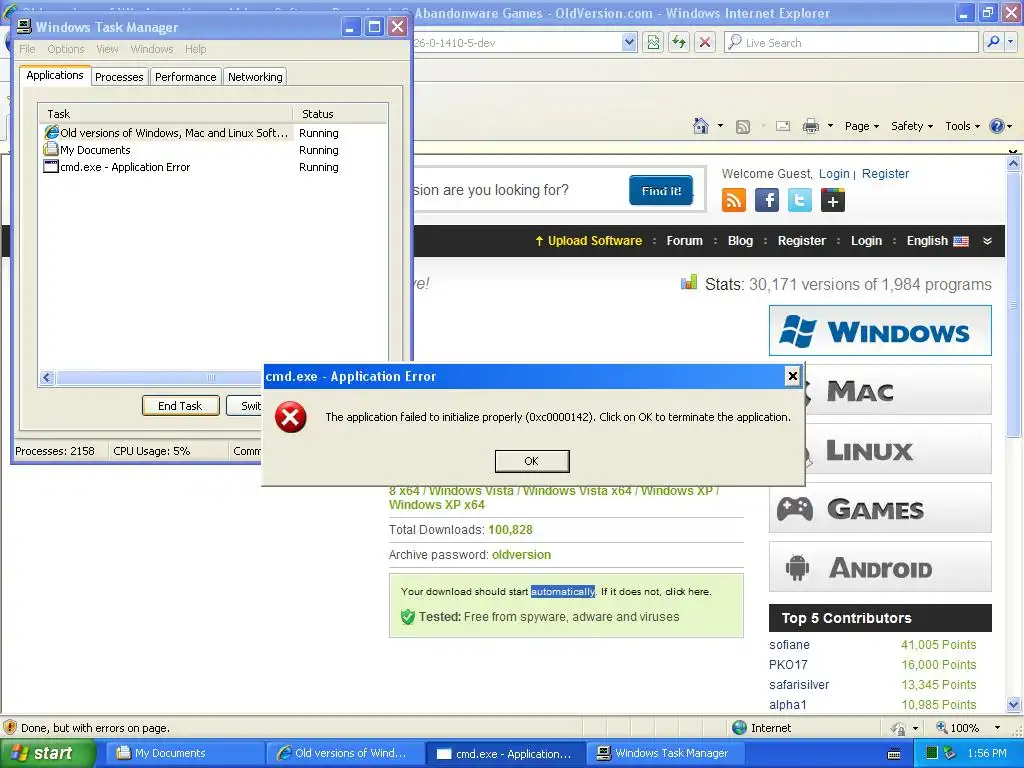The width and height of the screenshot is (1024, 768).
Task: Open the Performance tab in Task Manager
Action: [x=185, y=77]
